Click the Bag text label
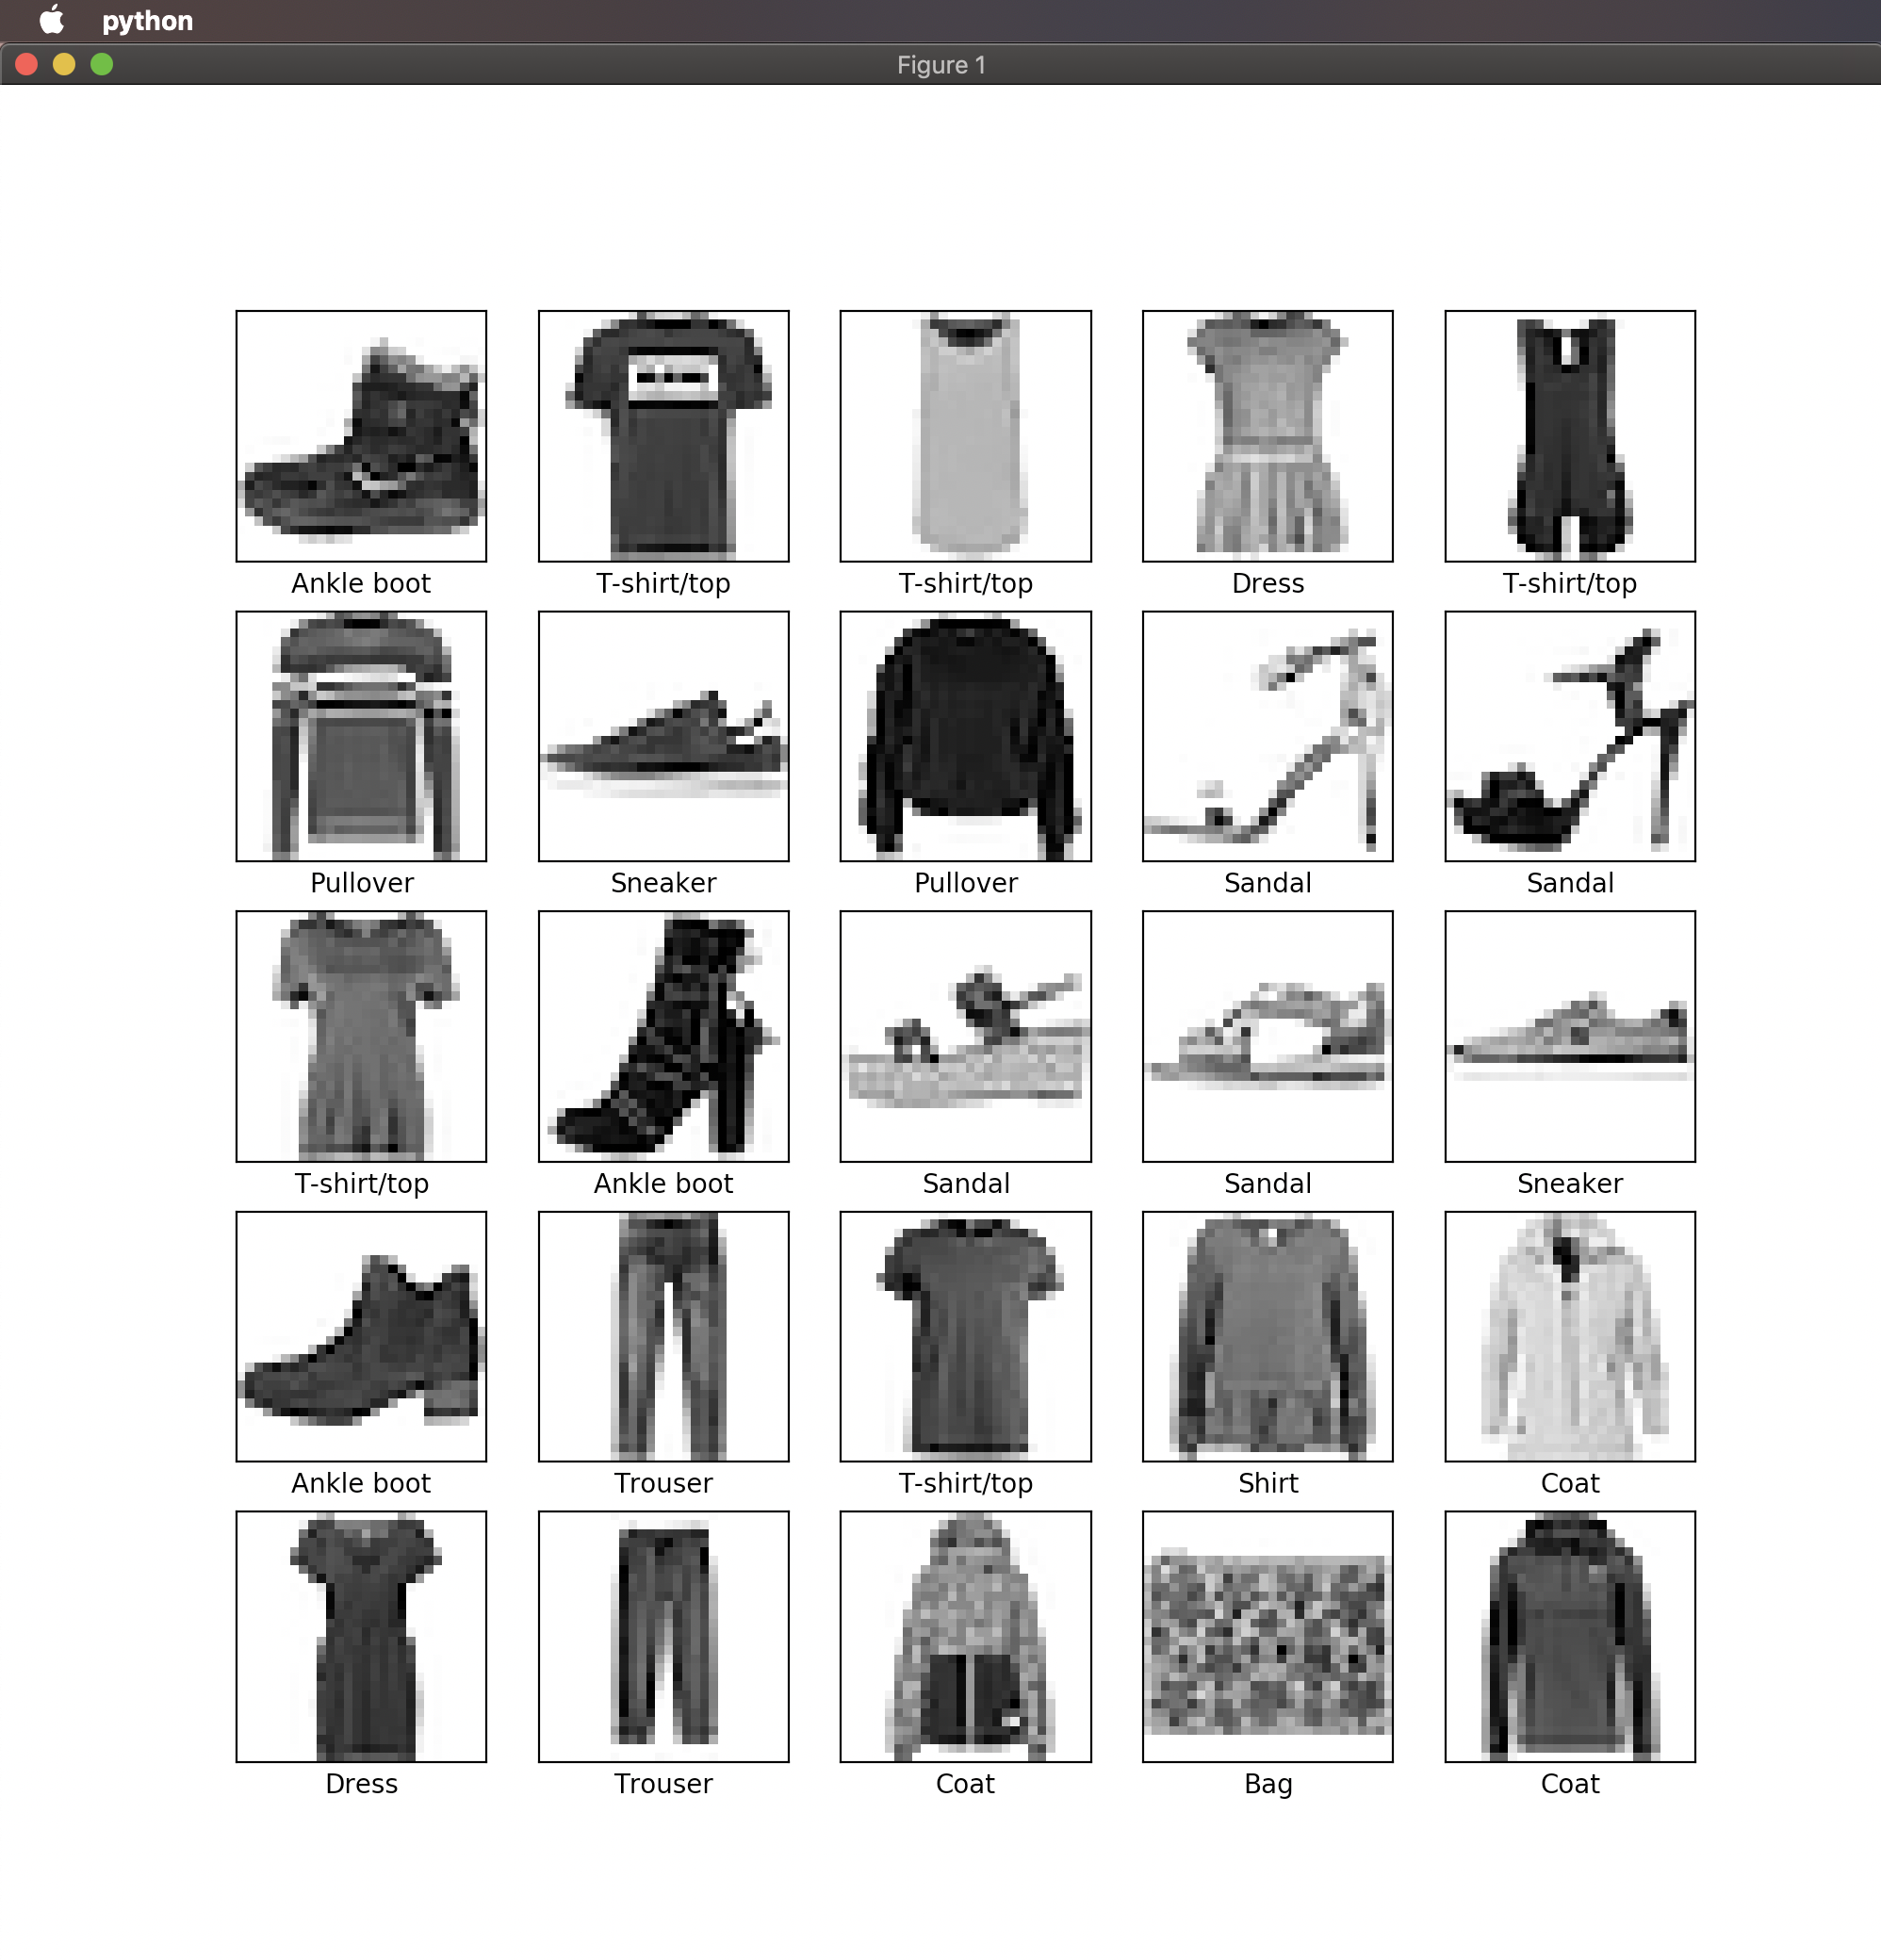Screen dimensions: 1881x1960 pyautogui.click(x=1267, y=1784)
